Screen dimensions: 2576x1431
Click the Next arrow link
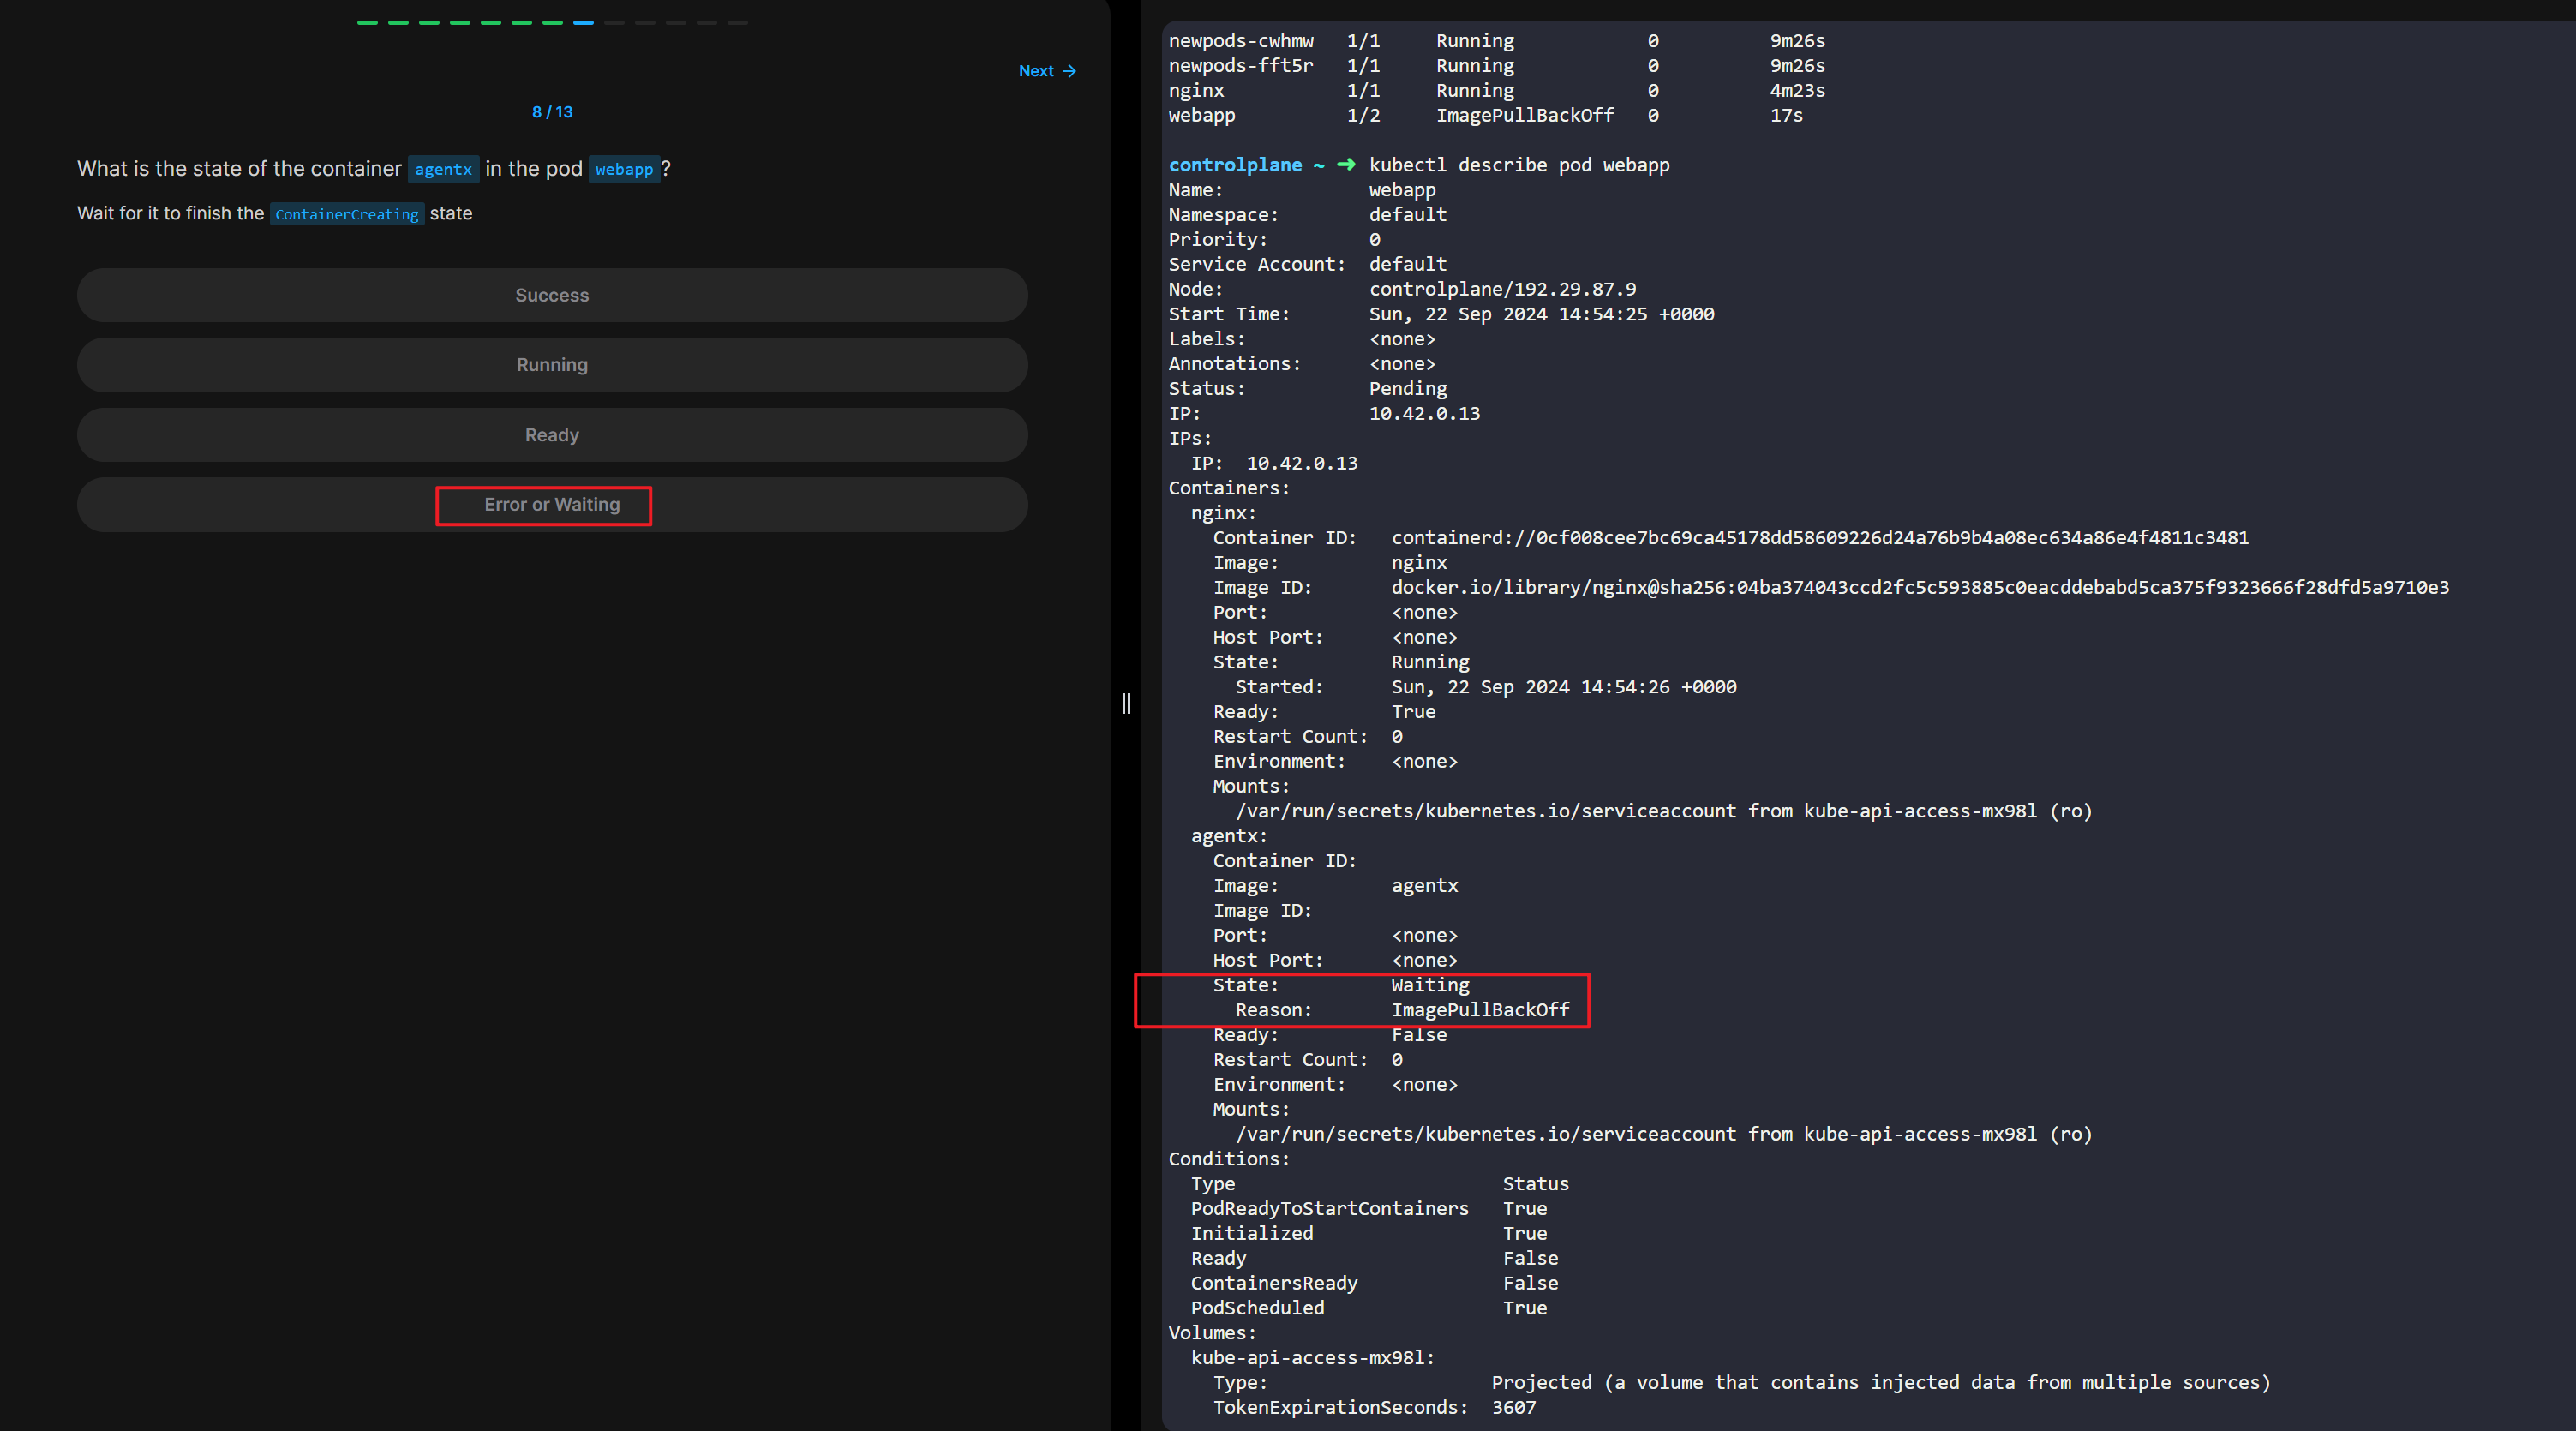(1046, 71)
